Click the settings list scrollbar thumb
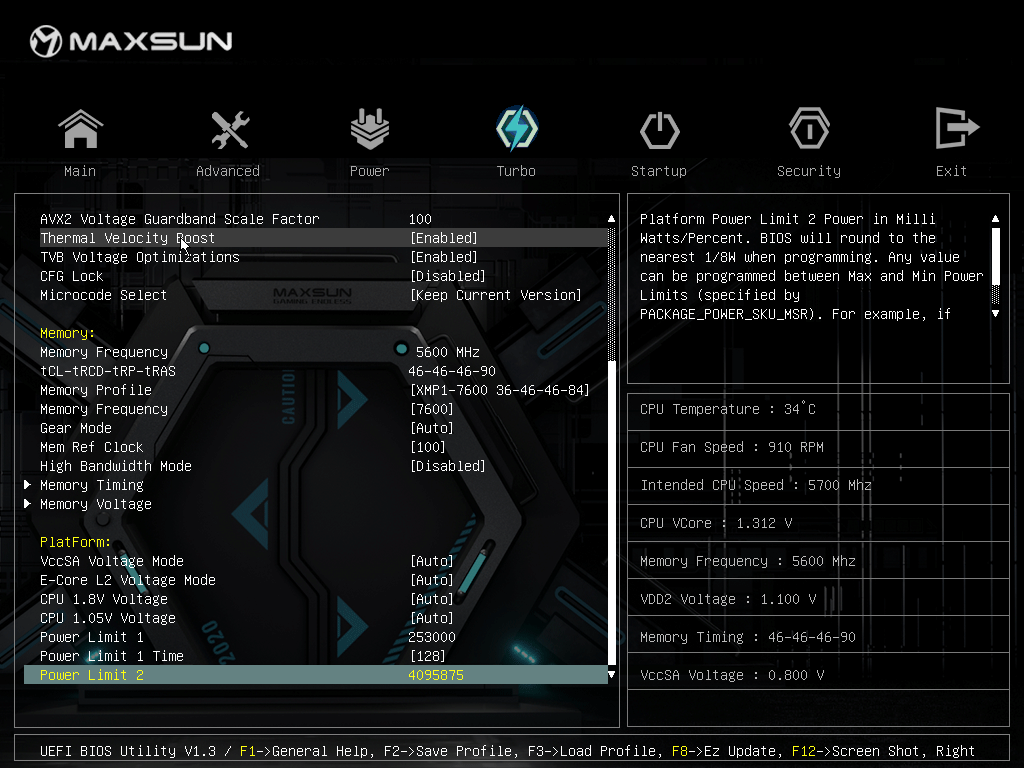This screenshot has width=1024, height=768. click(x=612, y=513)
